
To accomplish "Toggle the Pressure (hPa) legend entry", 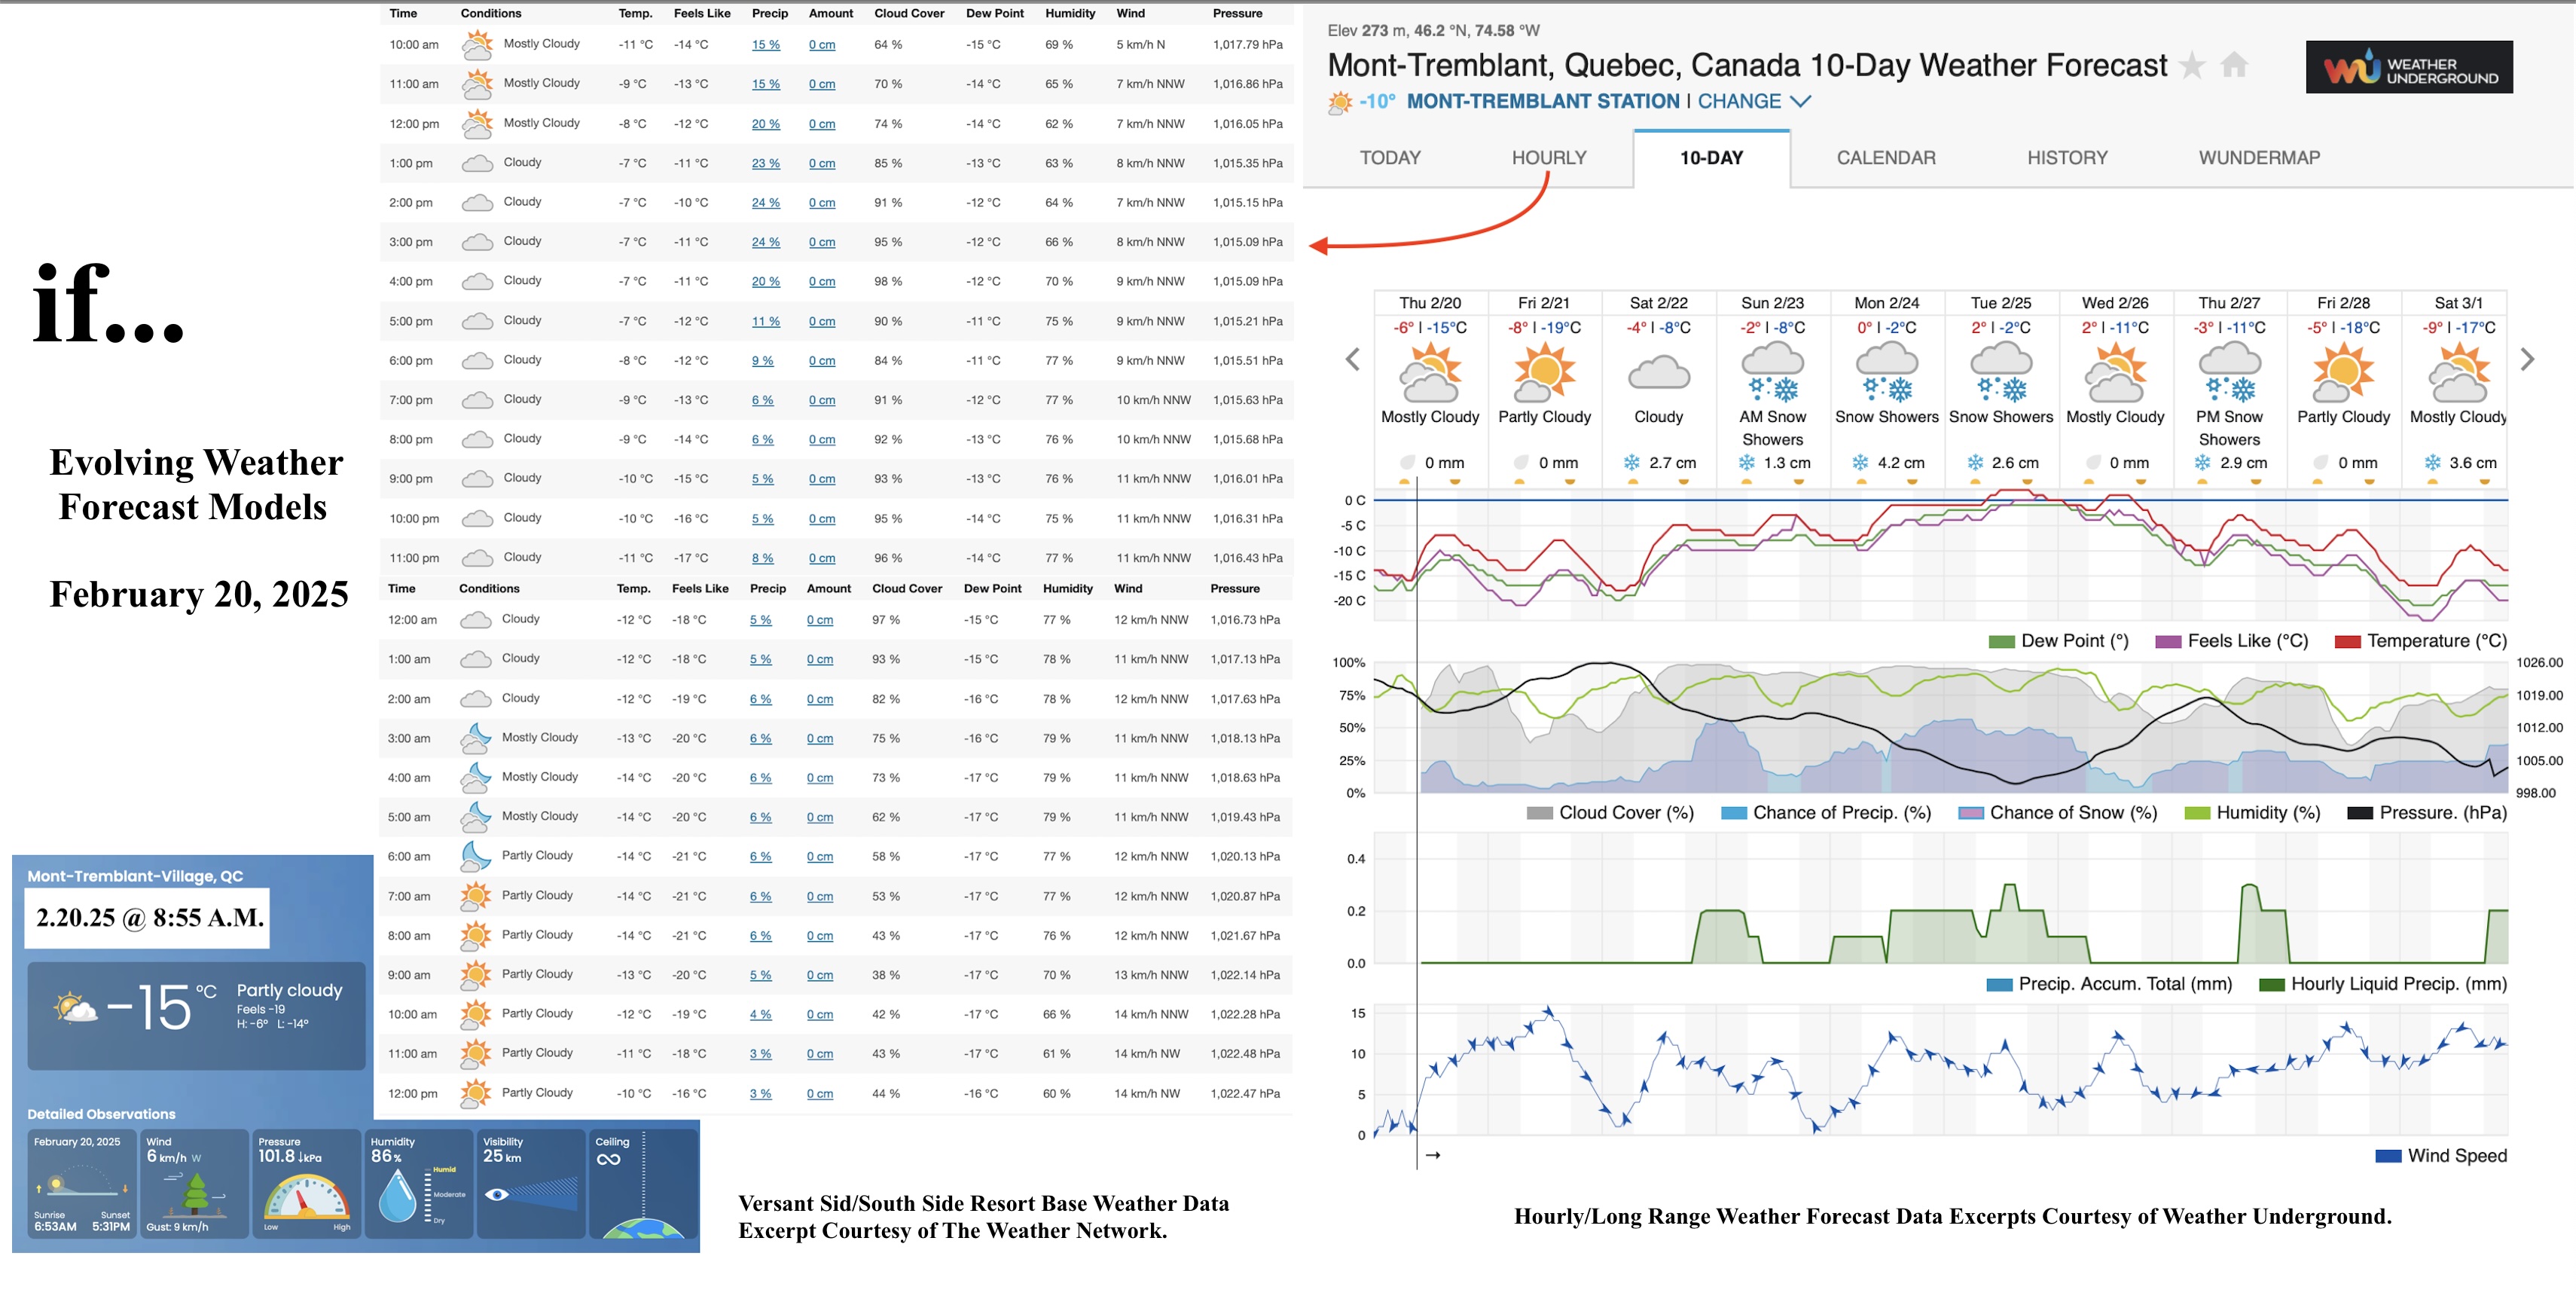I will click(x=2427, y=813).
